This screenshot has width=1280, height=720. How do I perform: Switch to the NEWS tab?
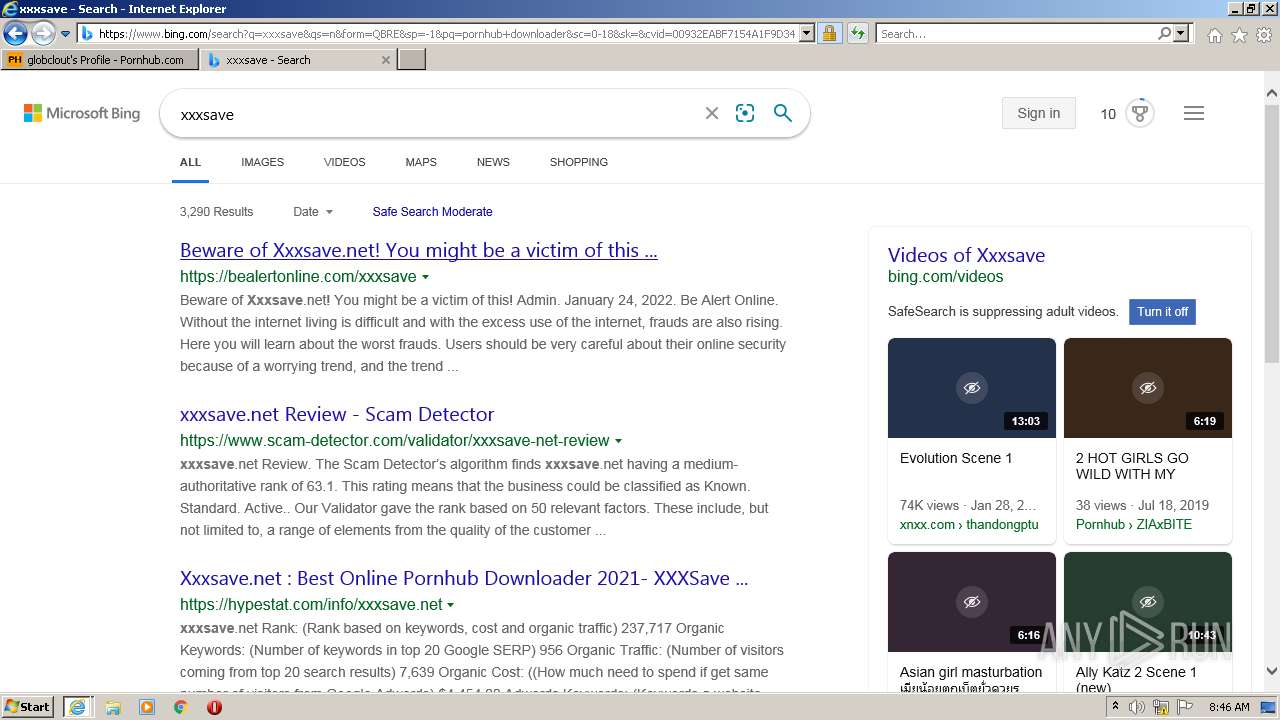coord(493,162)
